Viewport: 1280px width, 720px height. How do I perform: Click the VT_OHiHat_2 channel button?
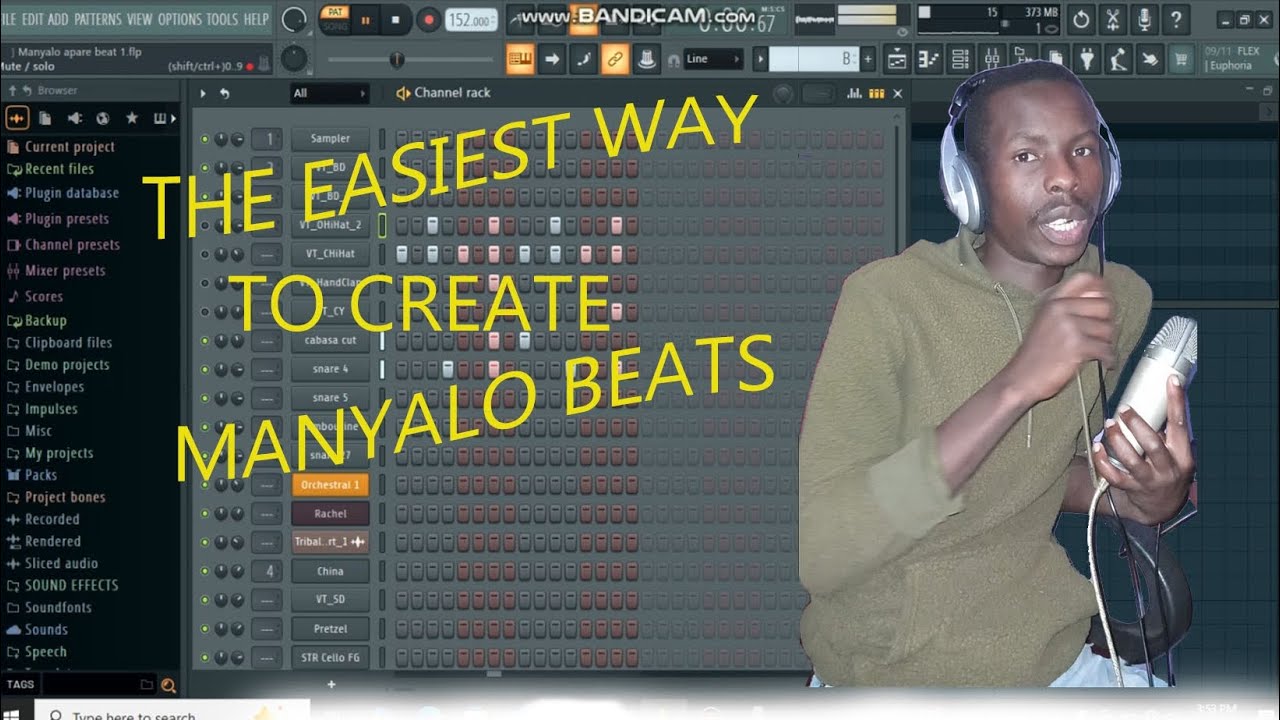(331, 225)
